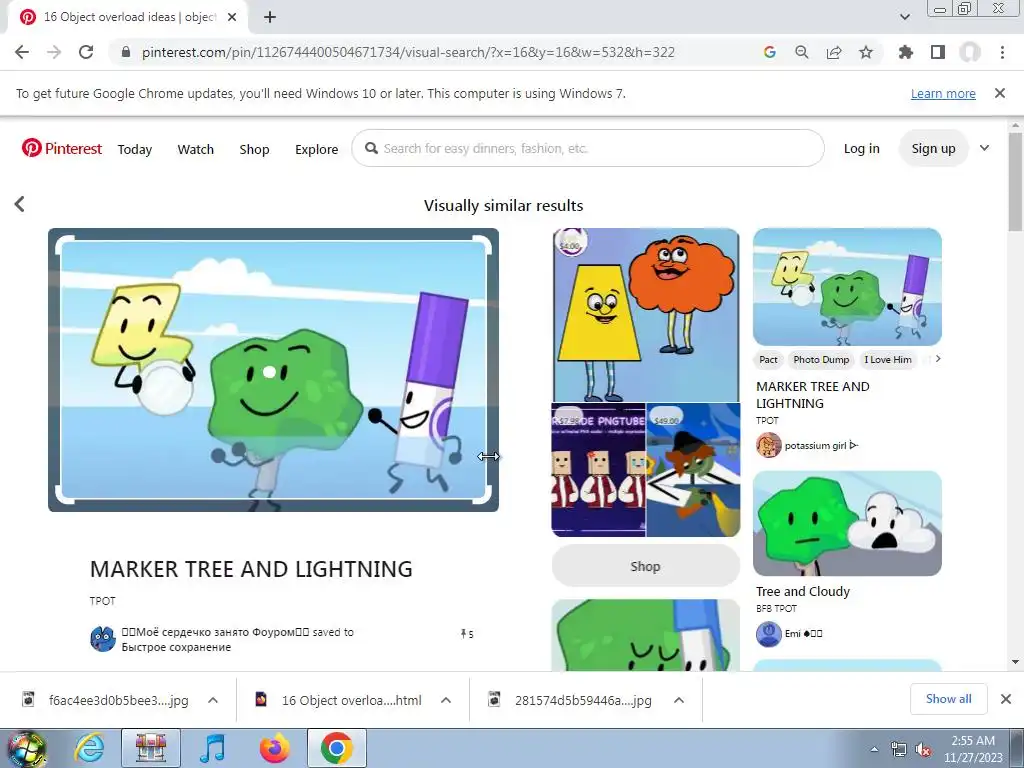Screen dimensions: 1024x768
Task: Click the share page icon in address bar
Action: coord(834,52)
